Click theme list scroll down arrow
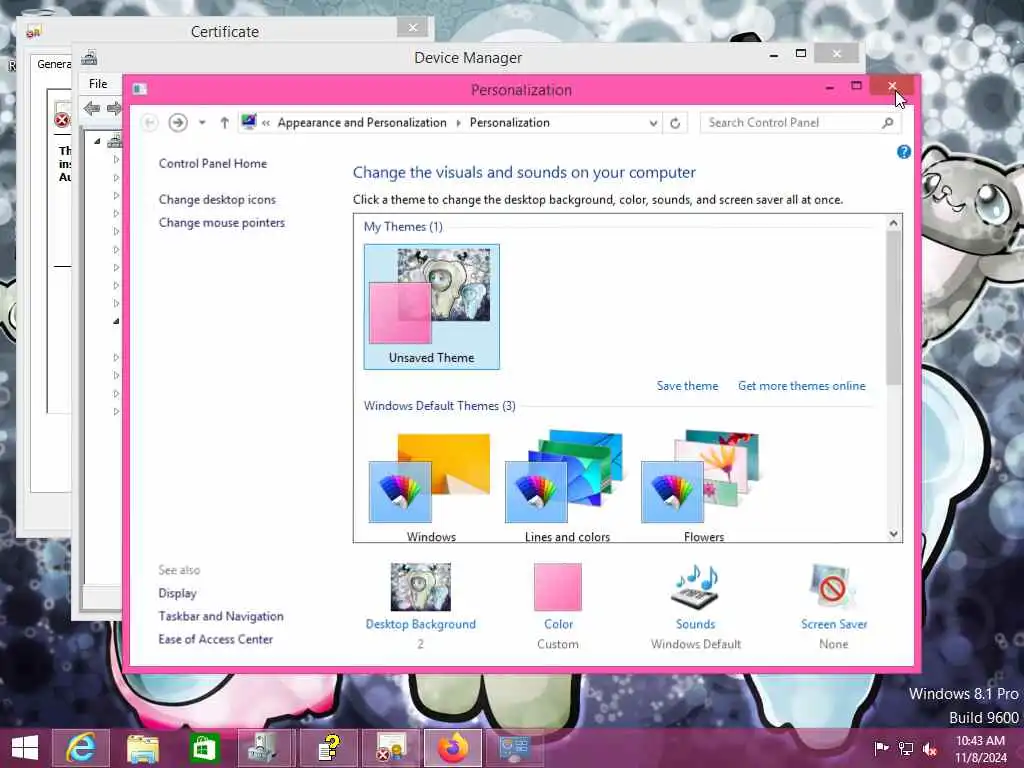1024x768 pixels. tap(893, 534)
